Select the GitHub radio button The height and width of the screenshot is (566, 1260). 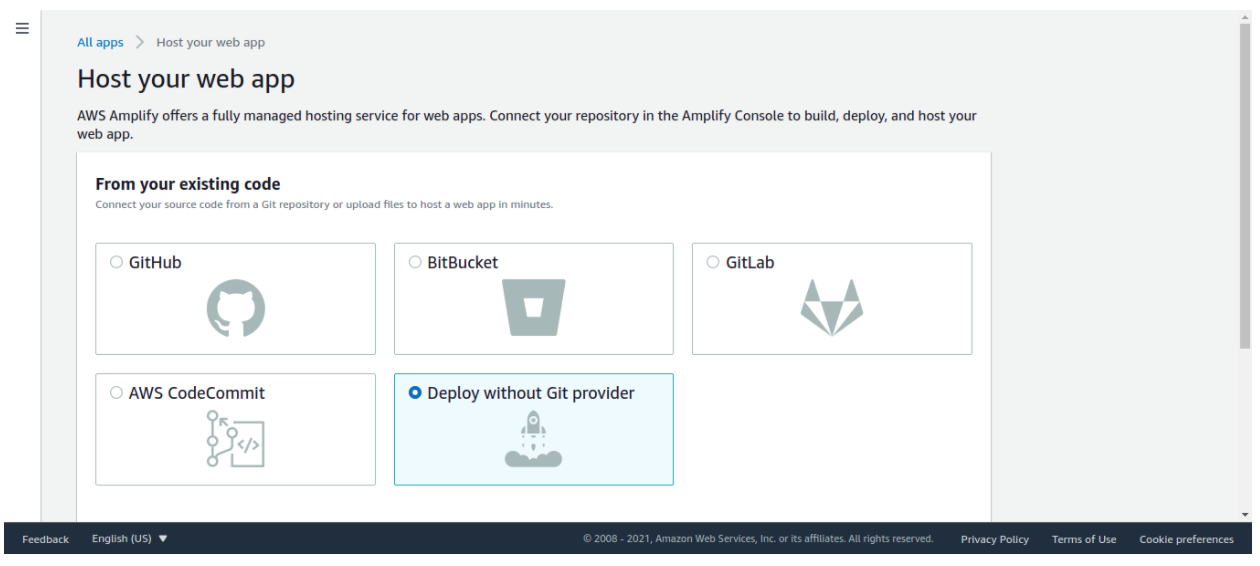coord(117,263)
